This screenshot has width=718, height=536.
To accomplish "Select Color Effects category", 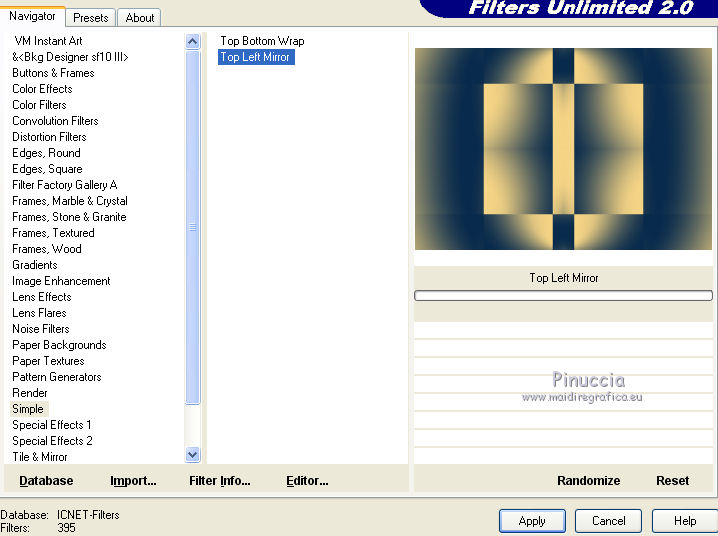I will tap(42, 89).
